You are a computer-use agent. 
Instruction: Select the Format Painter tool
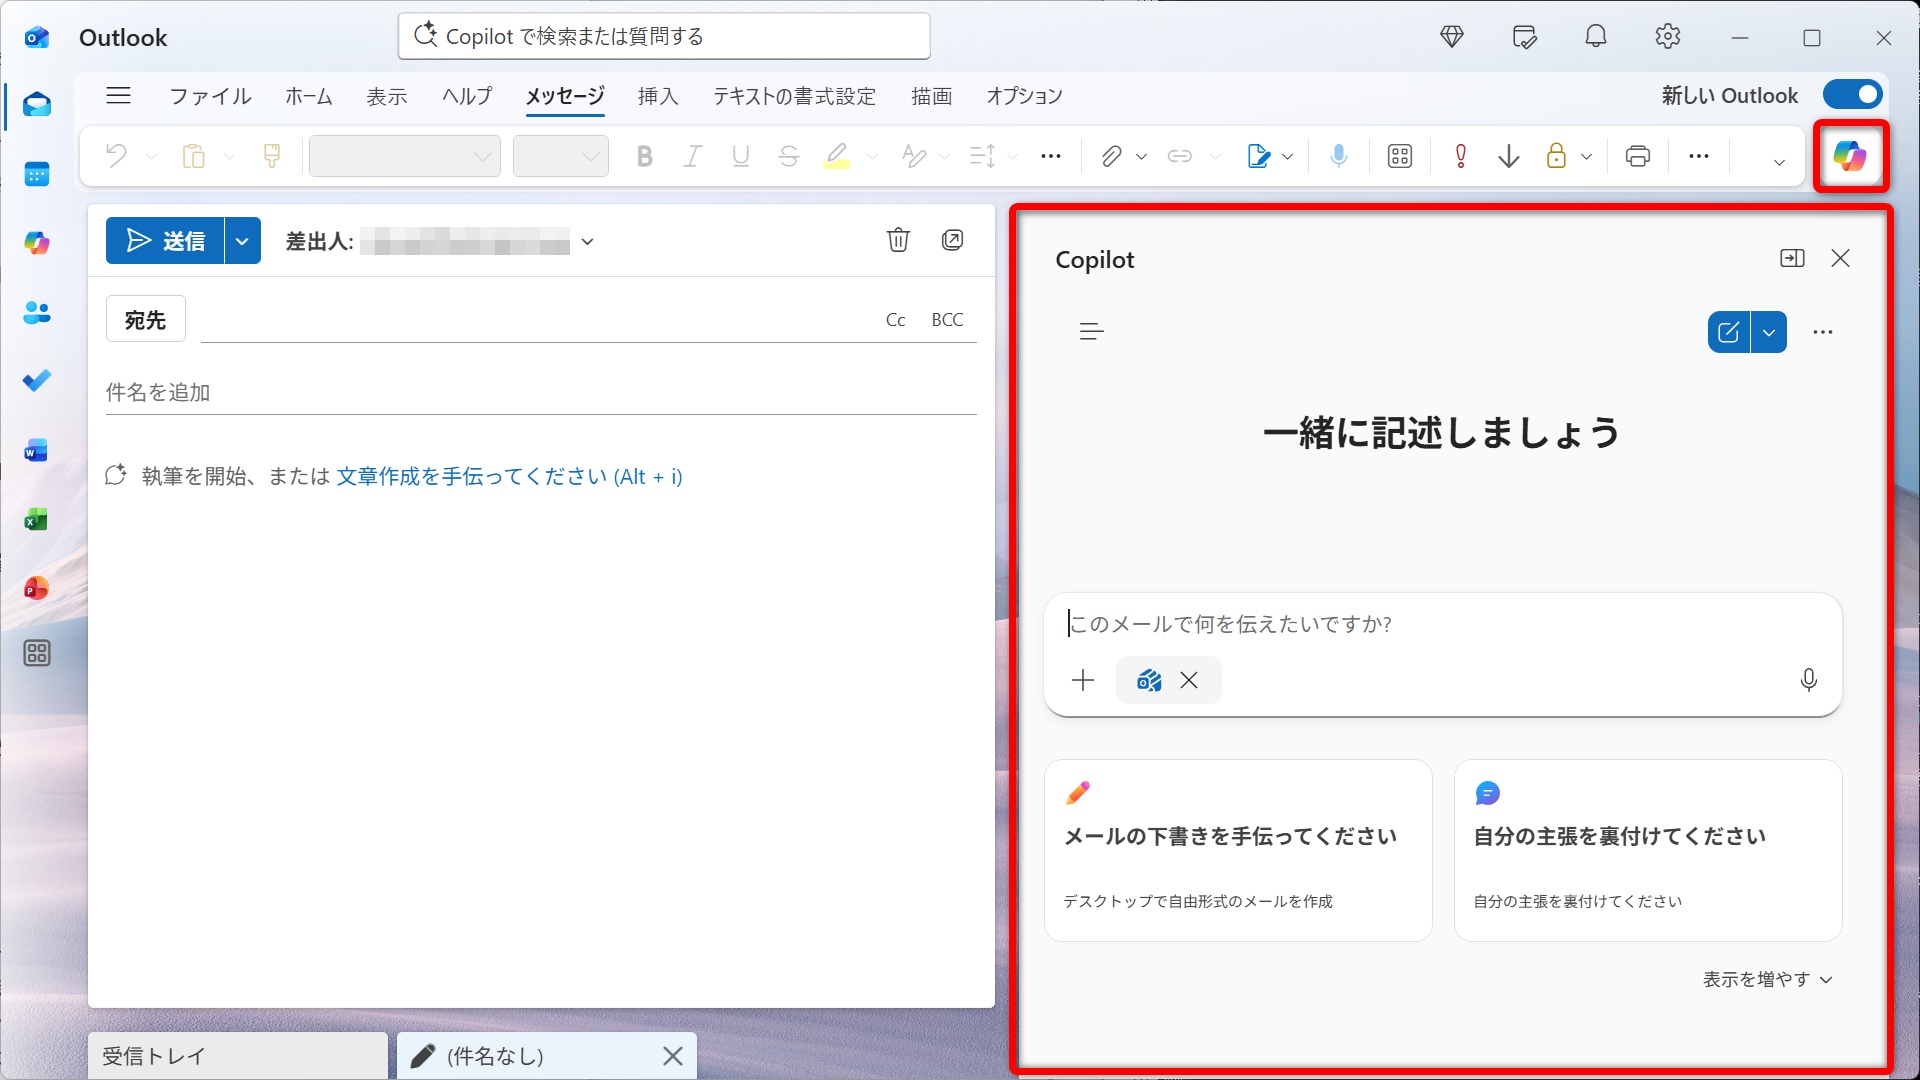point(272,156)
